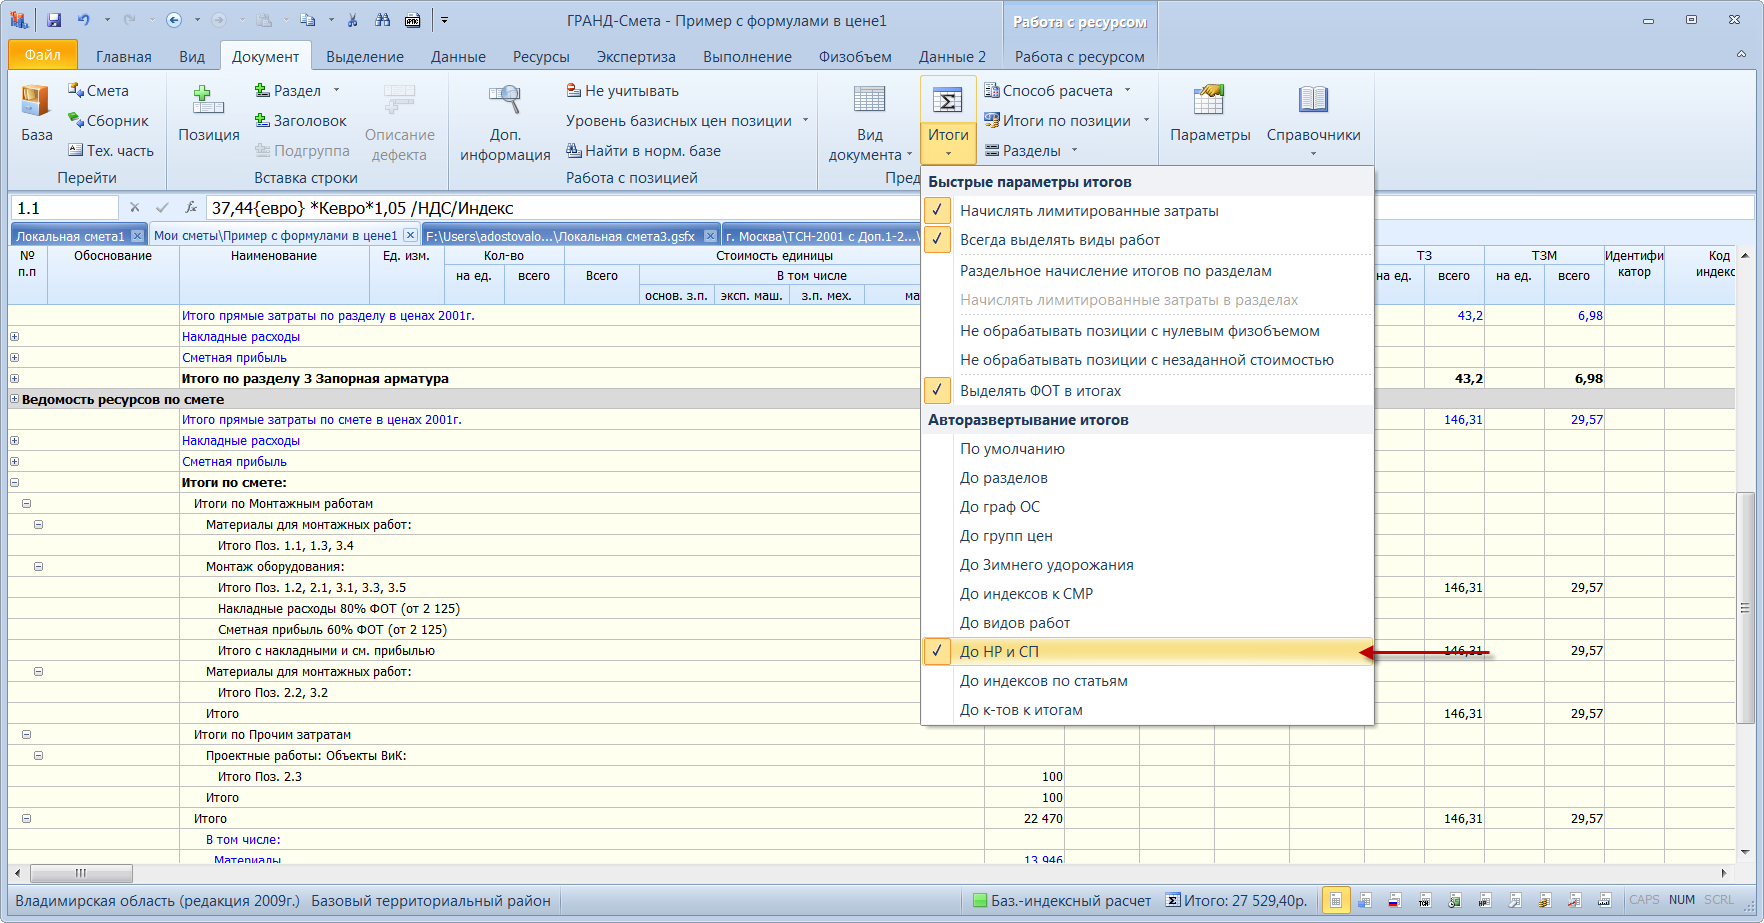Screen dimensions: 1764x923
Task: Click the Save icon in quick access toolbar
Action: point(54,20)
